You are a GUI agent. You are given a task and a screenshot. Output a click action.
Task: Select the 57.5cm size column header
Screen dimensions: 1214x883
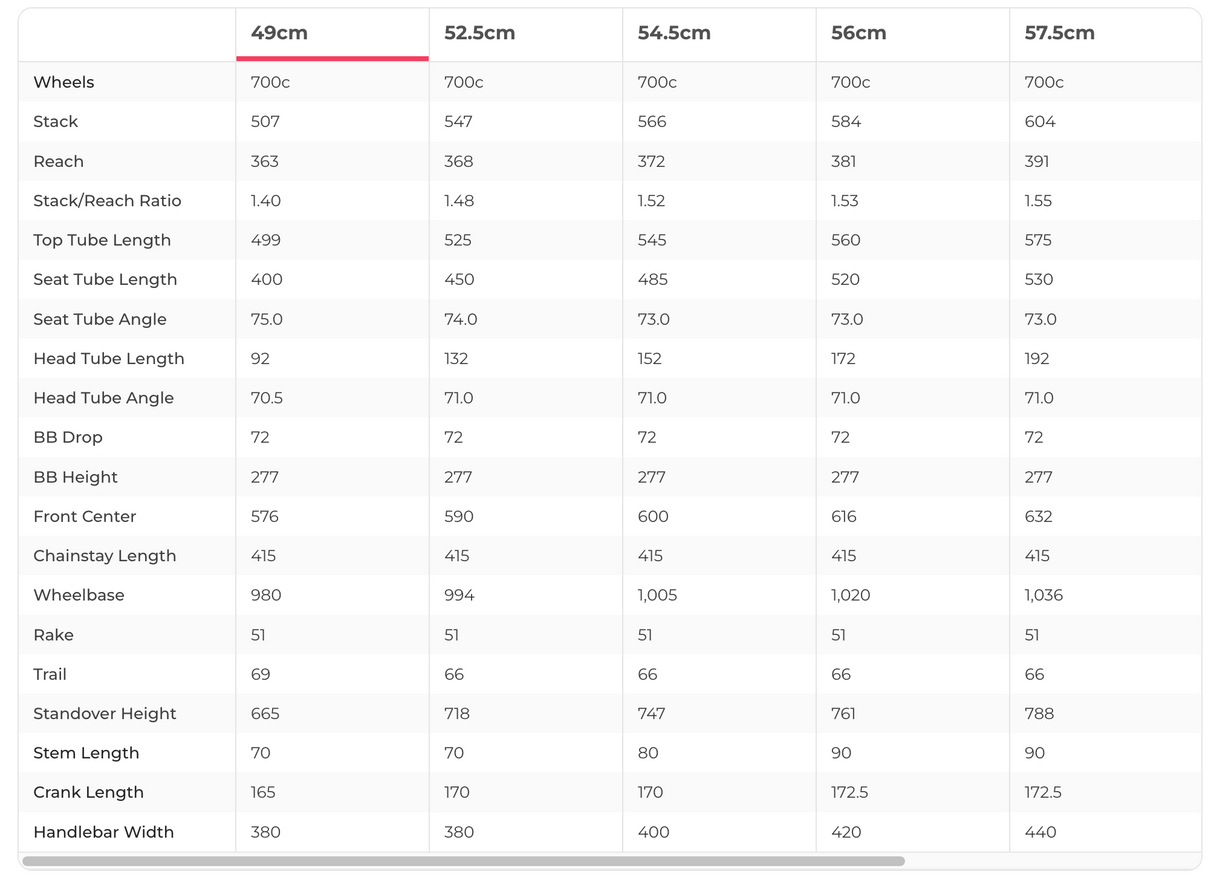tap(1059, 33)
